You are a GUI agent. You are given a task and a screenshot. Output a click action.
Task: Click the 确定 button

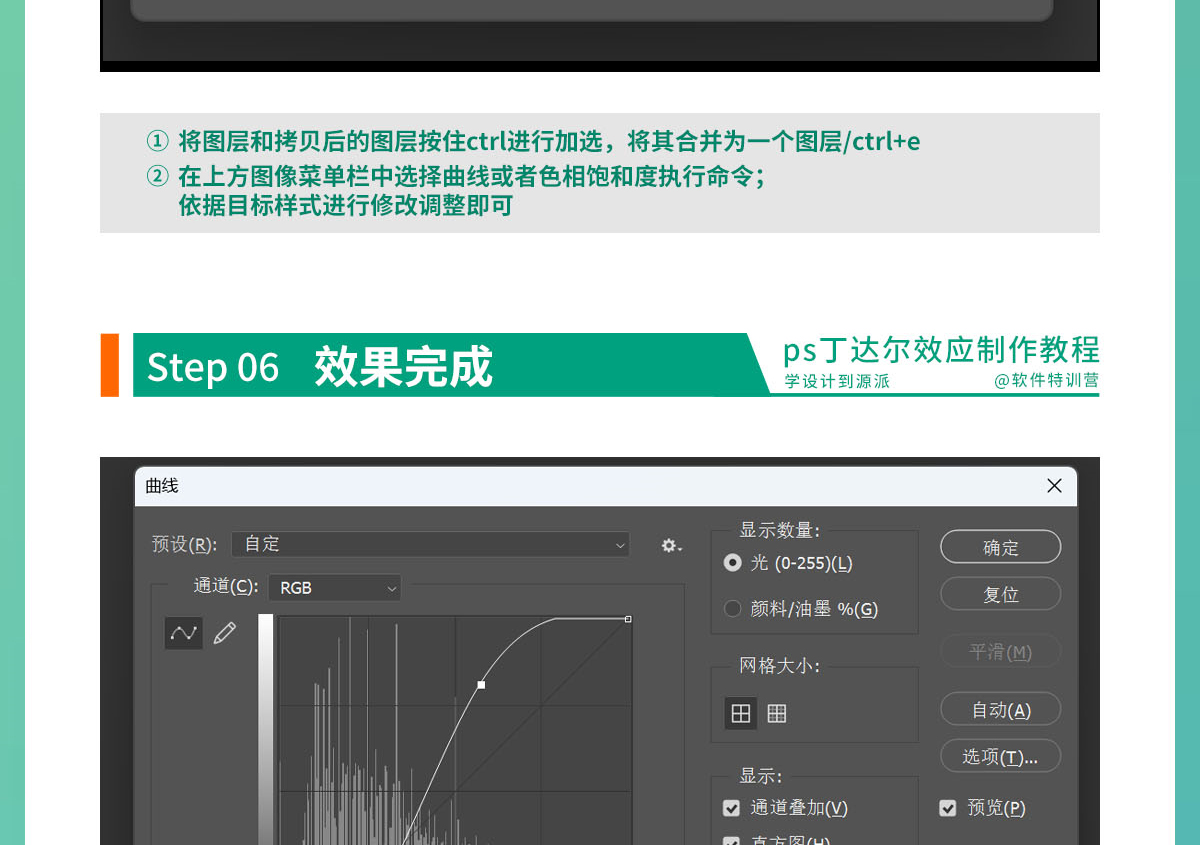1000,547
